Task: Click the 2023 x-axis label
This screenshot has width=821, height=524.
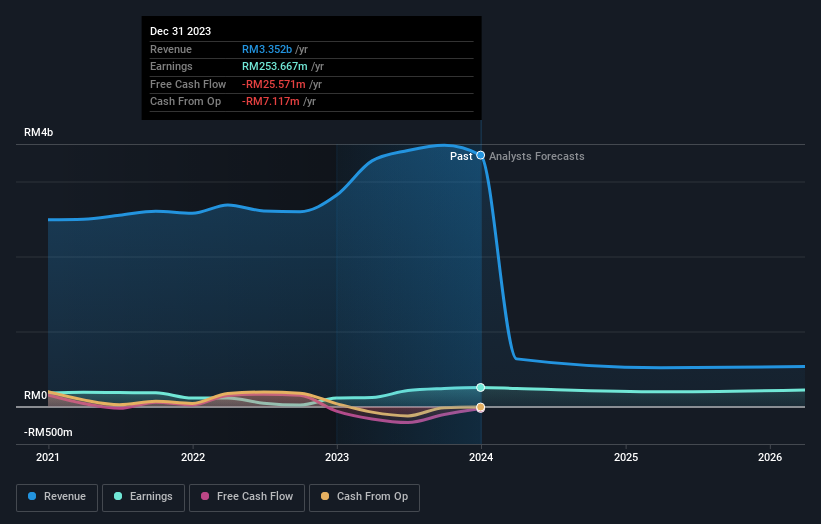Action: click(x=337, y=457)
